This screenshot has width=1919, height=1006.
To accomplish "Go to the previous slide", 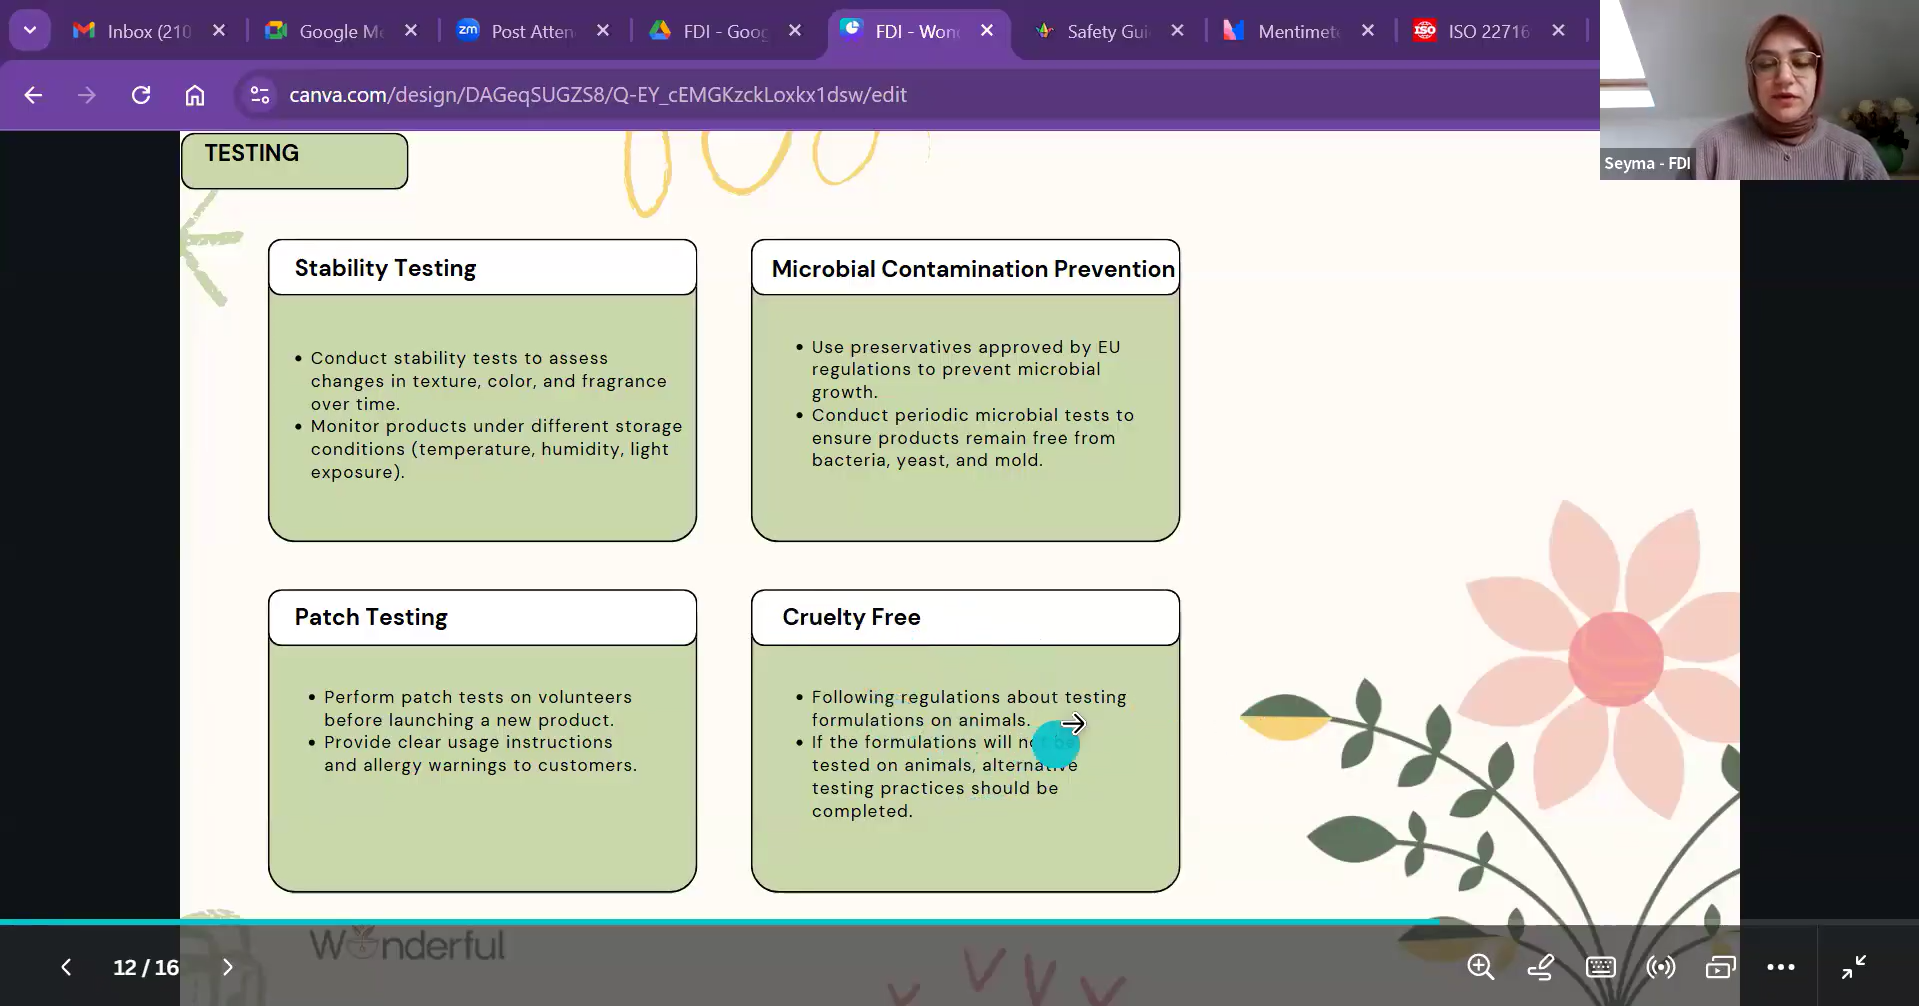I will (66, 967).
